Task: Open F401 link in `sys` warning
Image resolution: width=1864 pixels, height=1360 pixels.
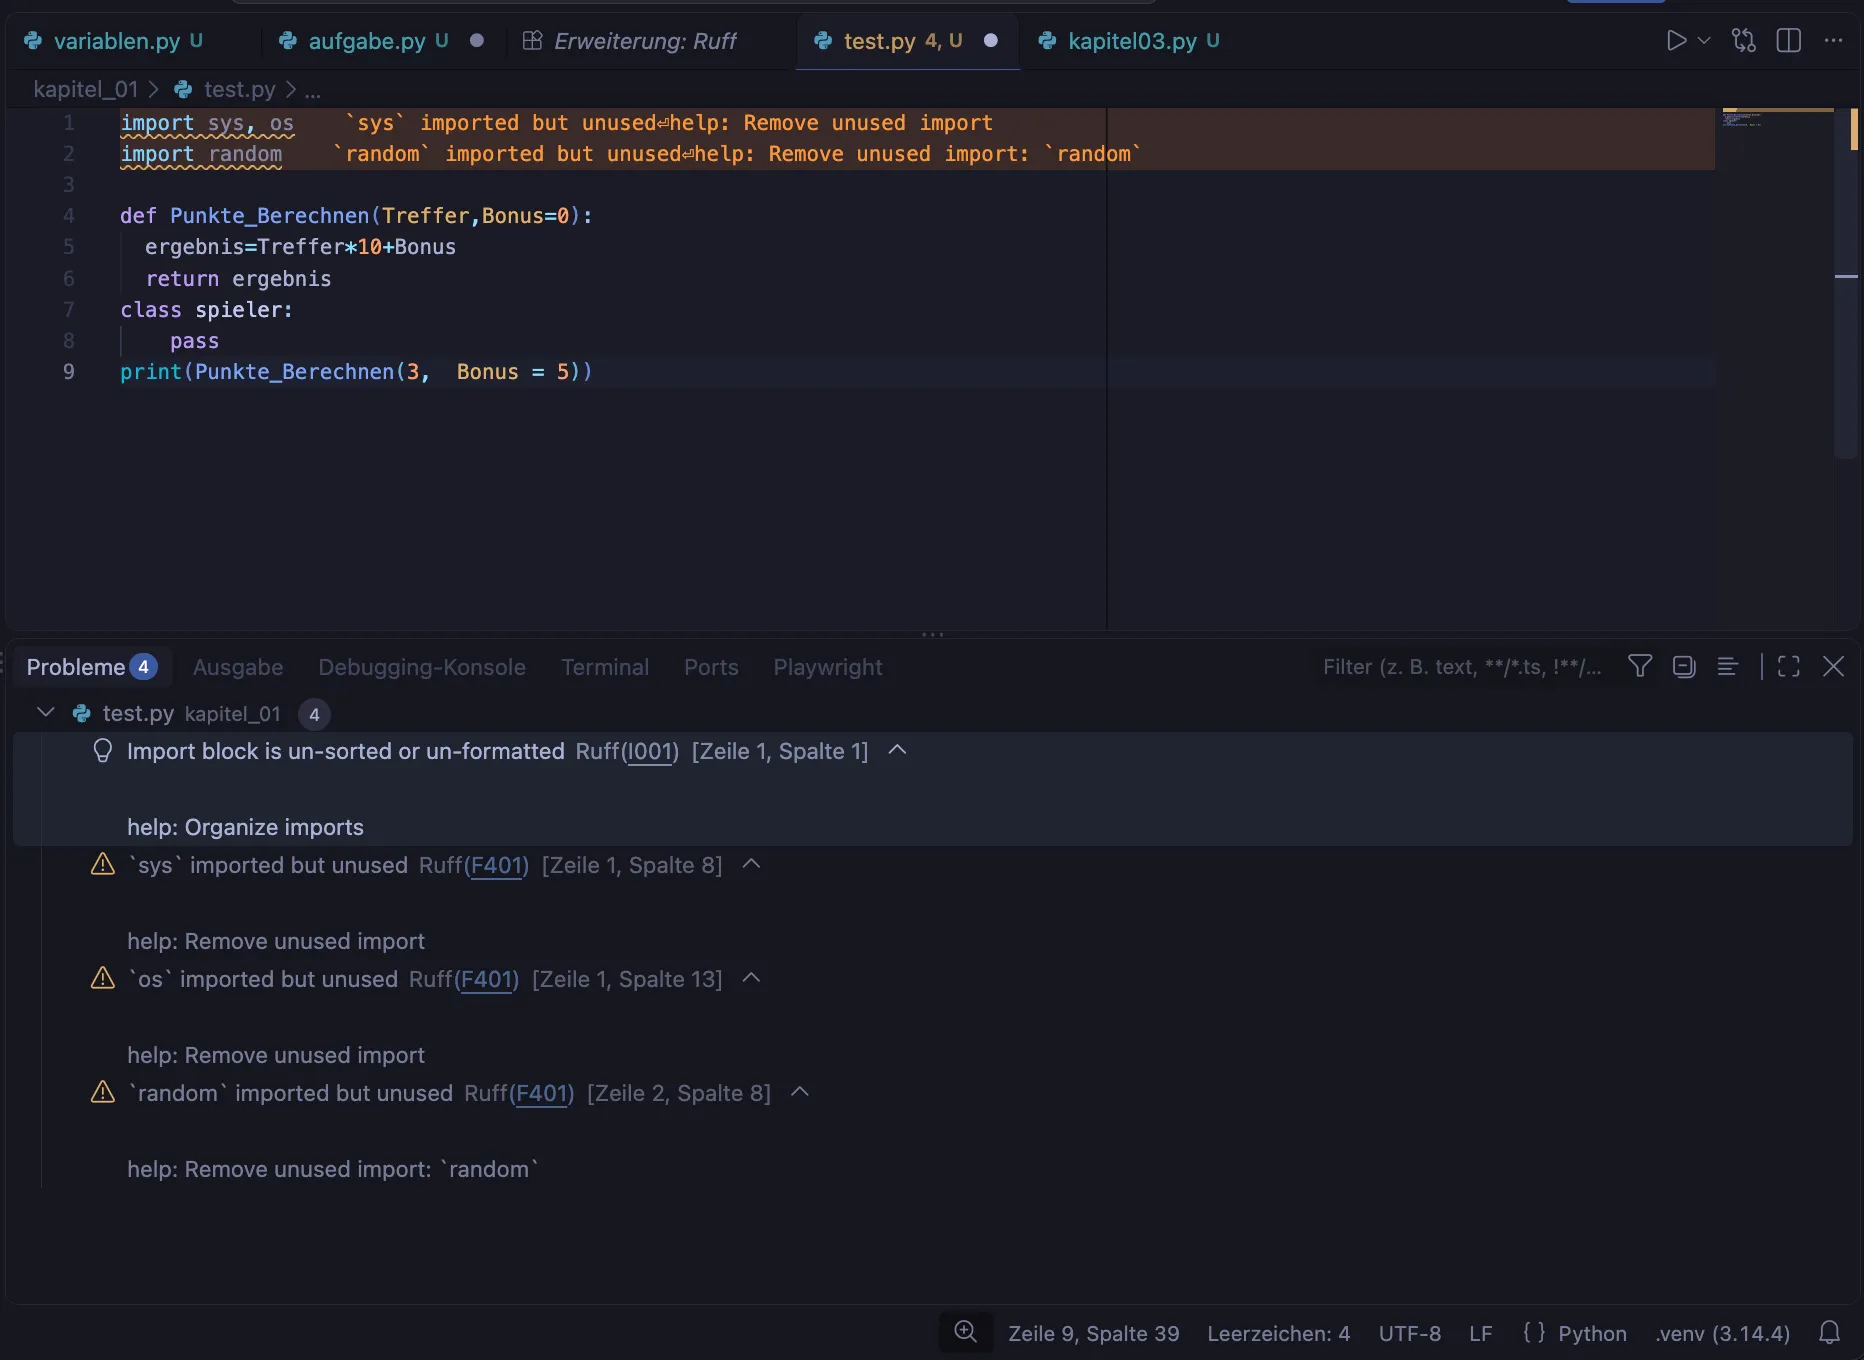Action: (497, 865)
